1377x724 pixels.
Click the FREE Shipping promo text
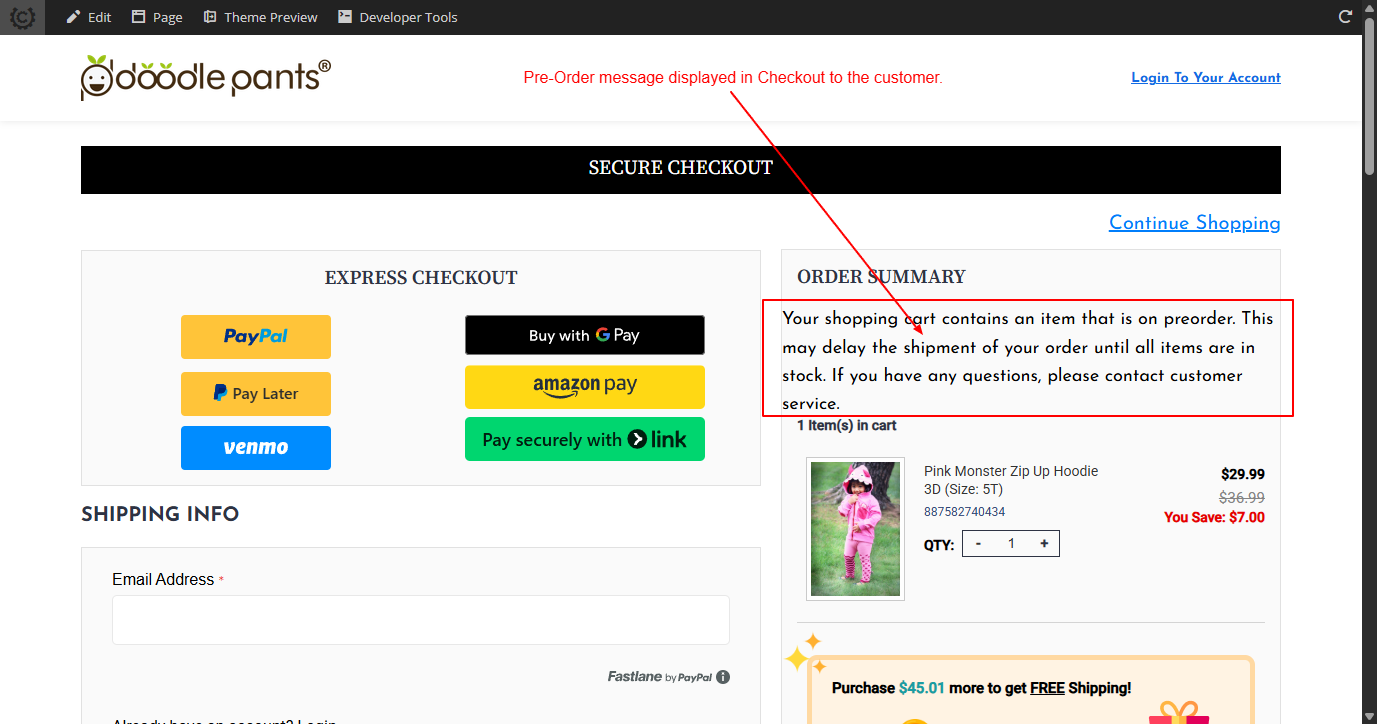981,688
